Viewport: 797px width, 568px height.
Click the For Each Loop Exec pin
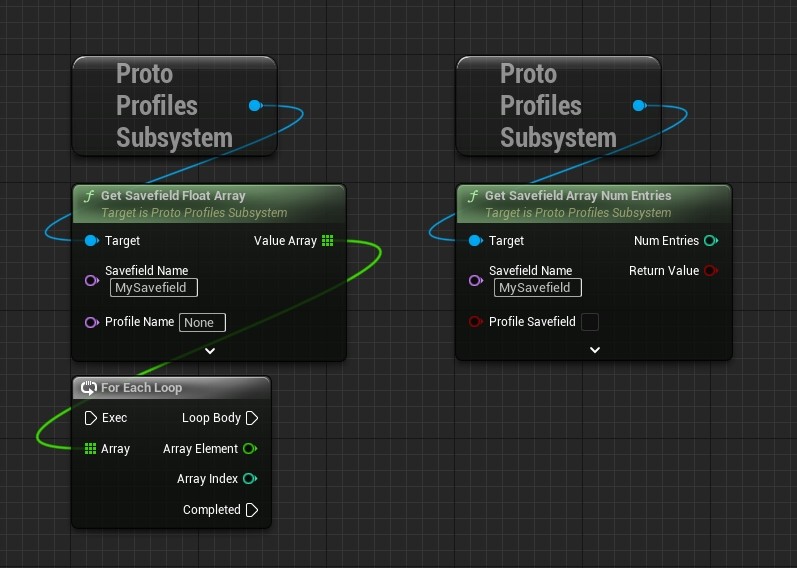[x=91, y=418]
